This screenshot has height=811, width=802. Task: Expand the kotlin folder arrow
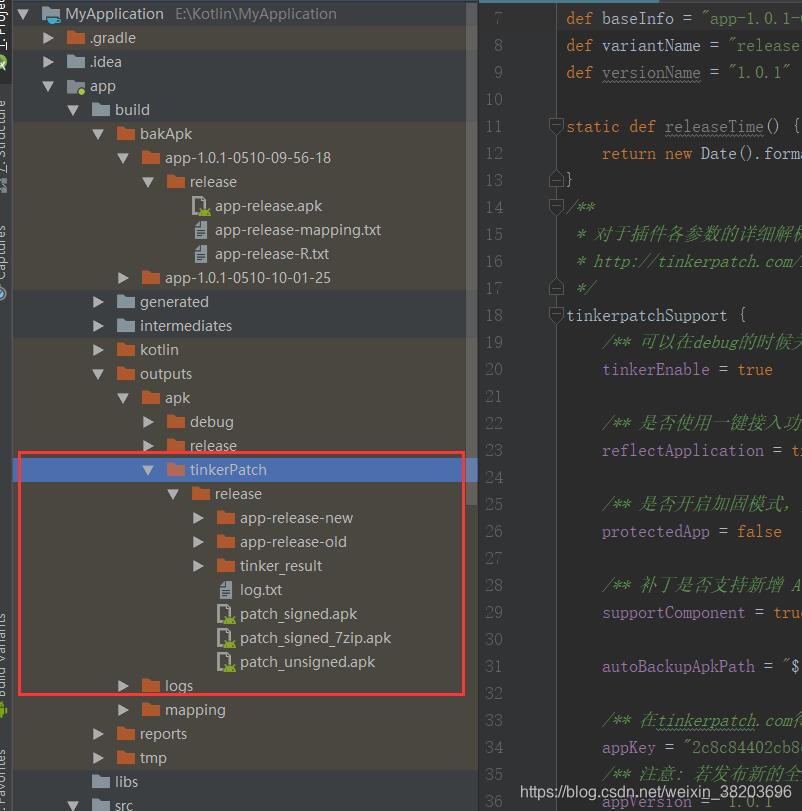(x=98, y=350)
